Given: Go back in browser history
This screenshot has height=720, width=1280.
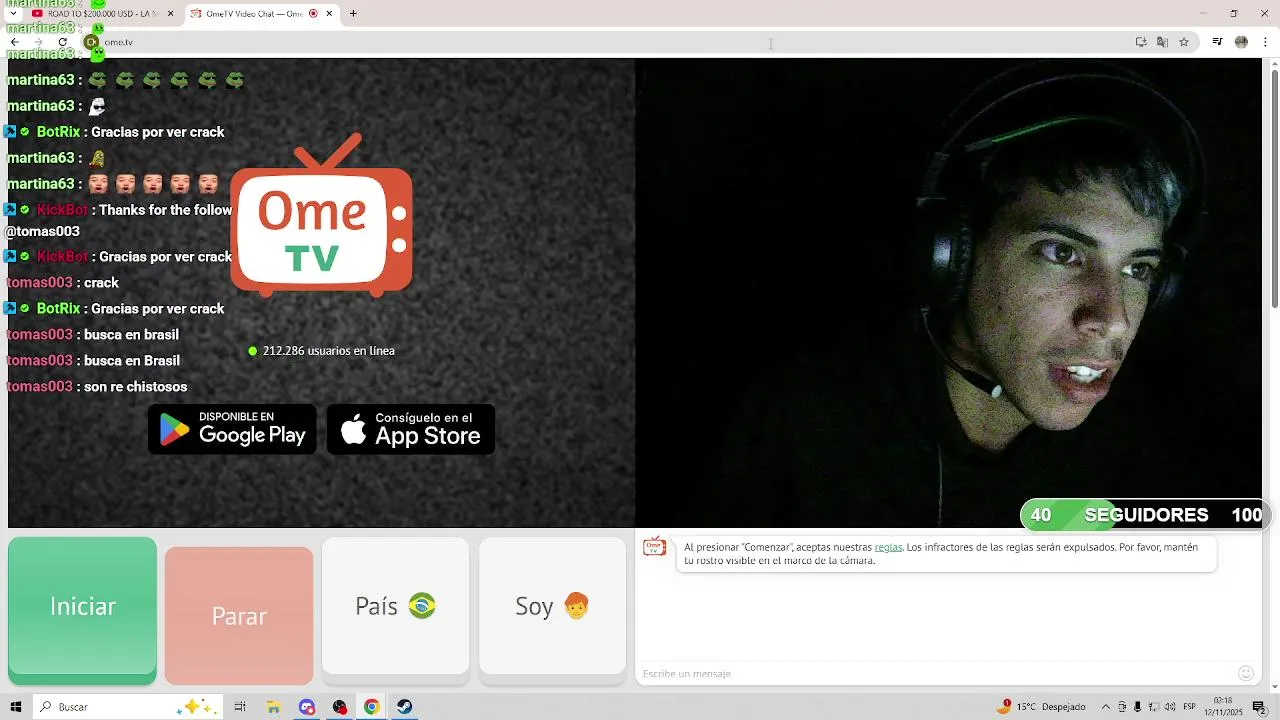Looking at the screenshot, I should click(x=14, y=42).
